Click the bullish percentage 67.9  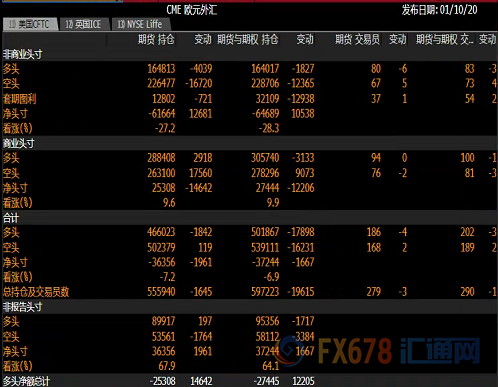[x=167, y=366]
